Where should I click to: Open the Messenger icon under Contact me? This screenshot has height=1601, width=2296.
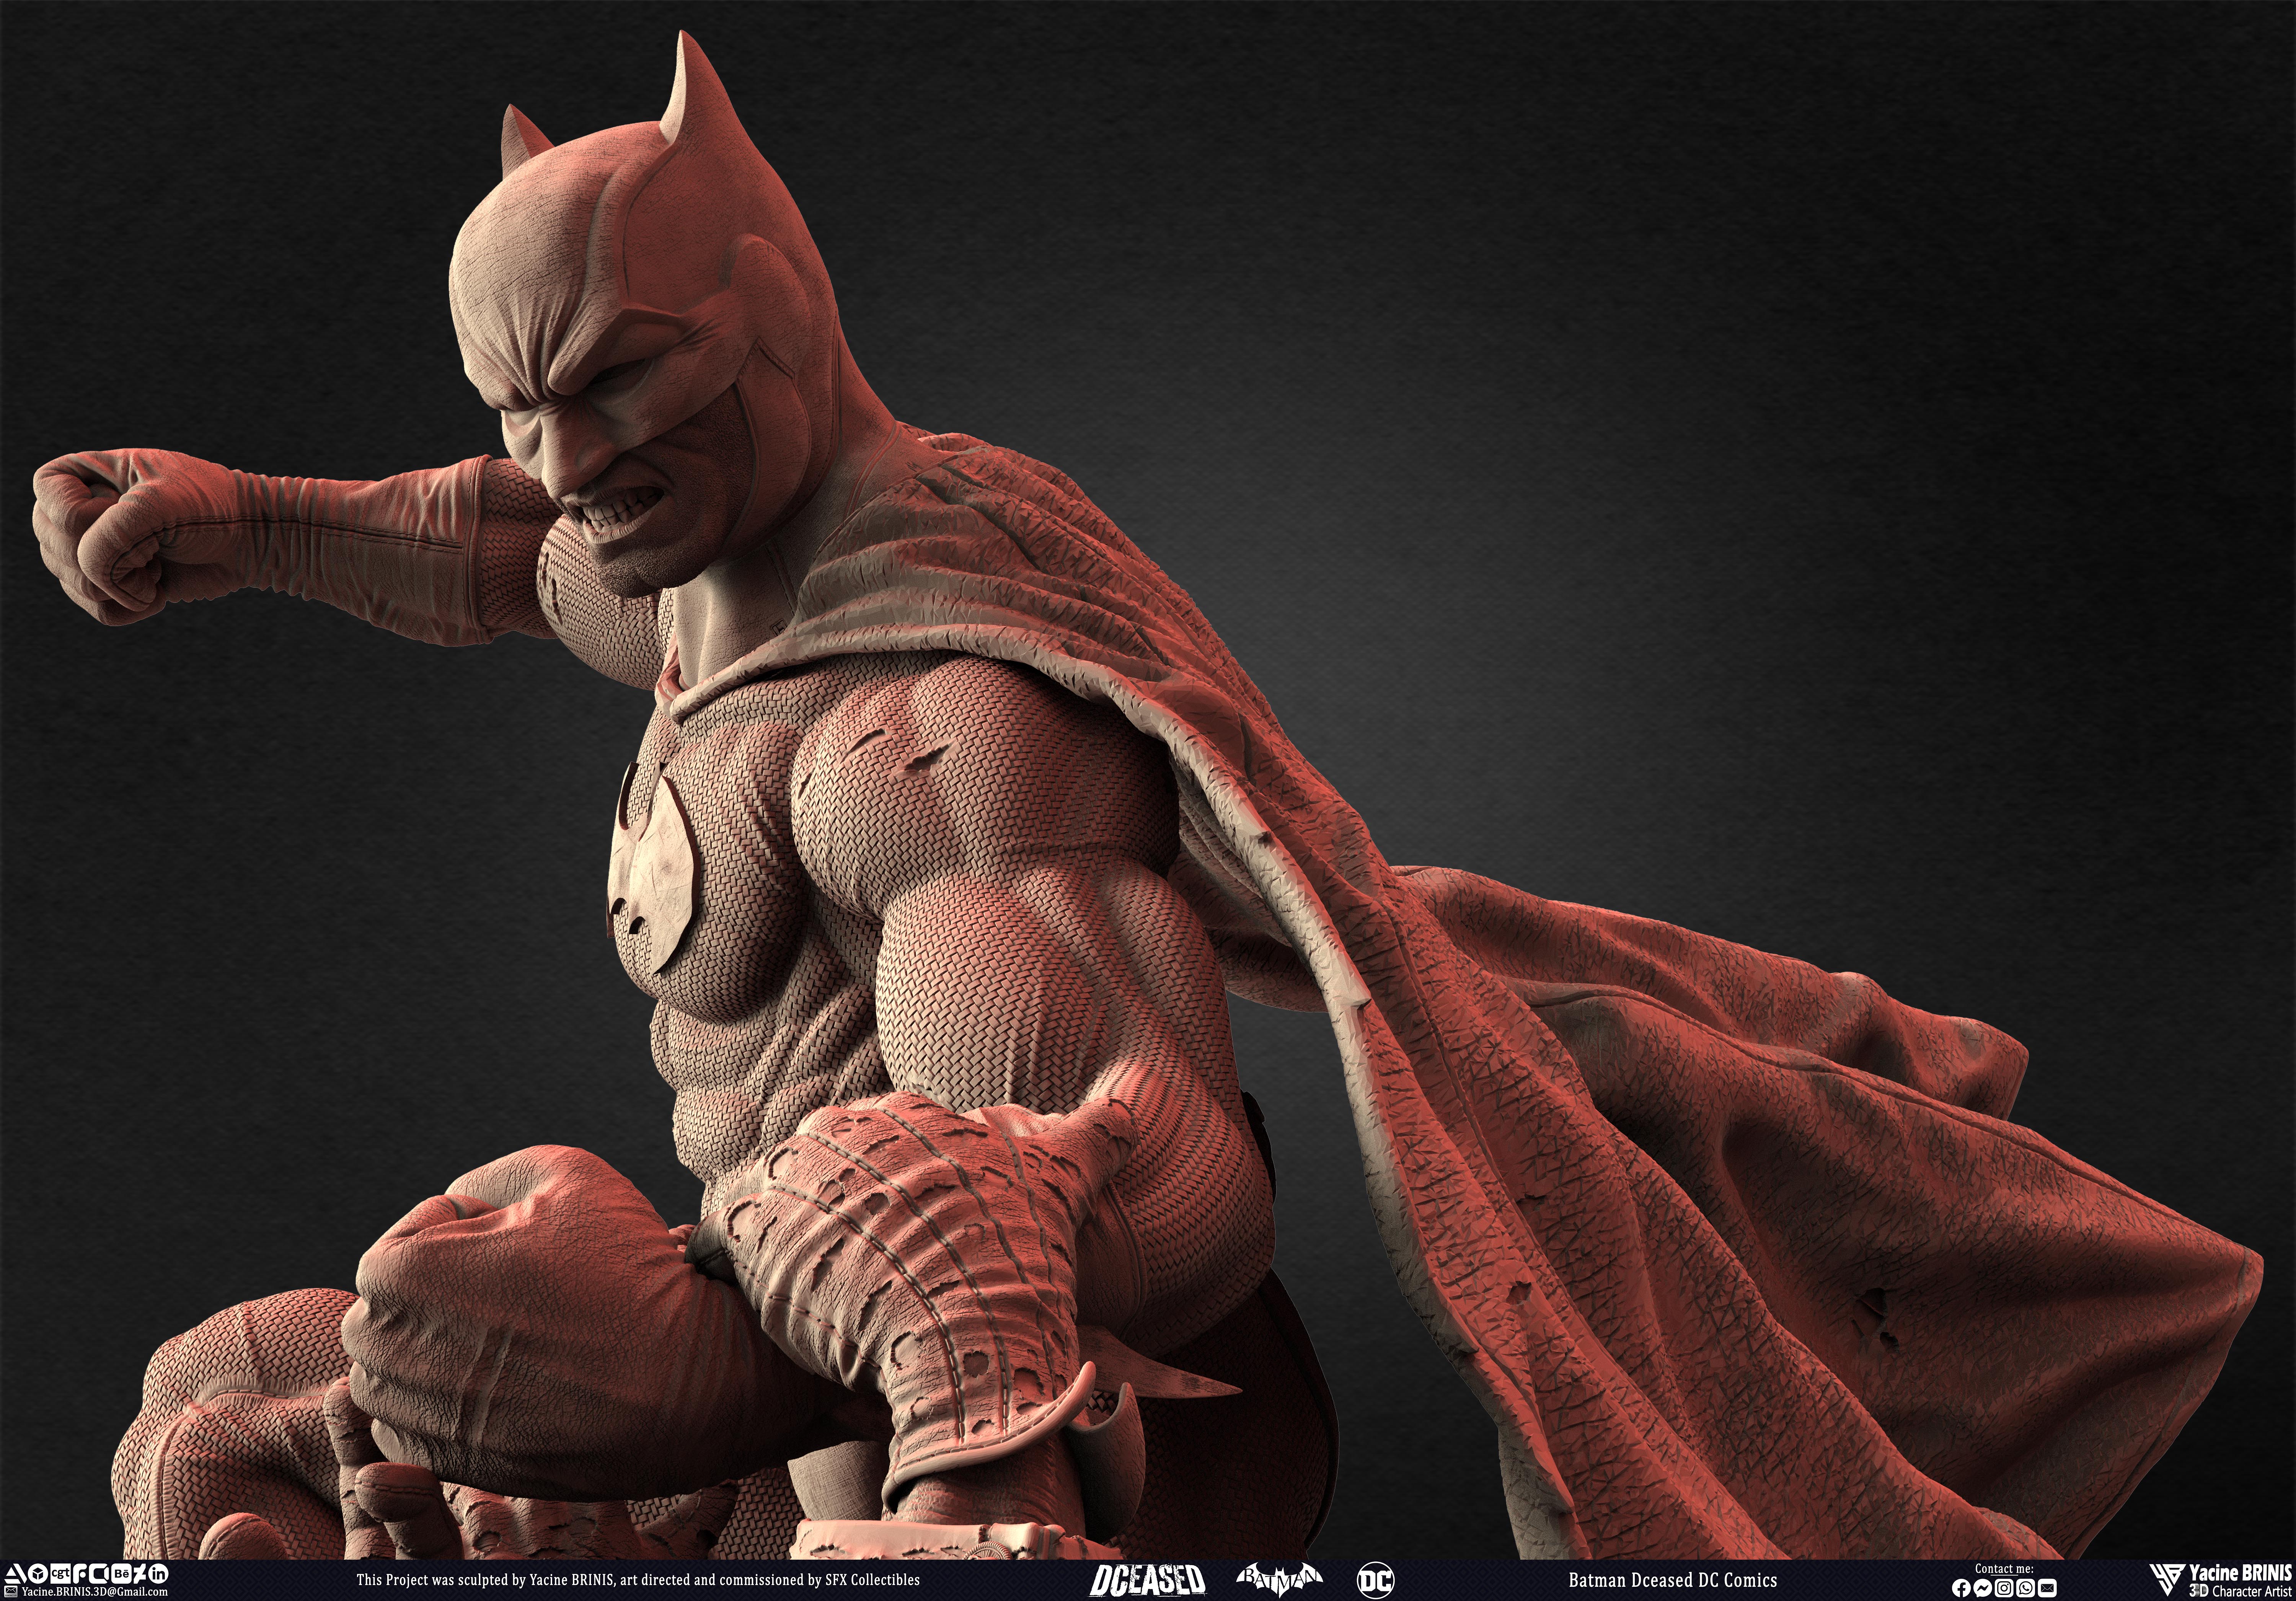(1983, 1588)
